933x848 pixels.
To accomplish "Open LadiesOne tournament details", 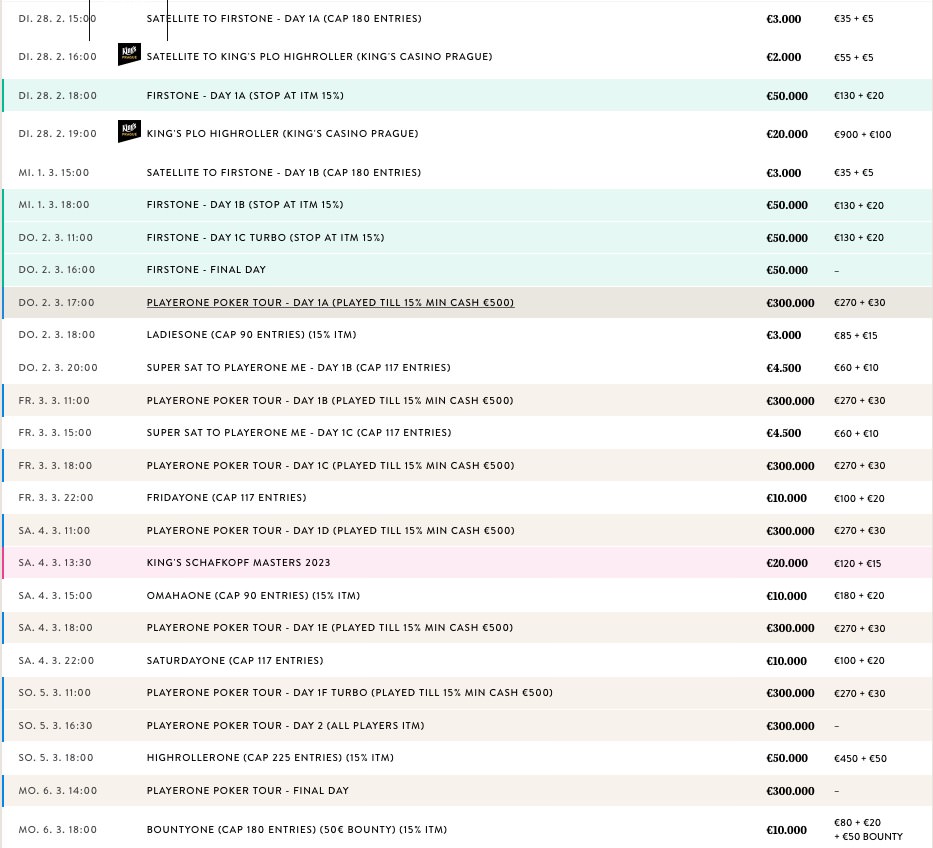I will tap(251, 335).
